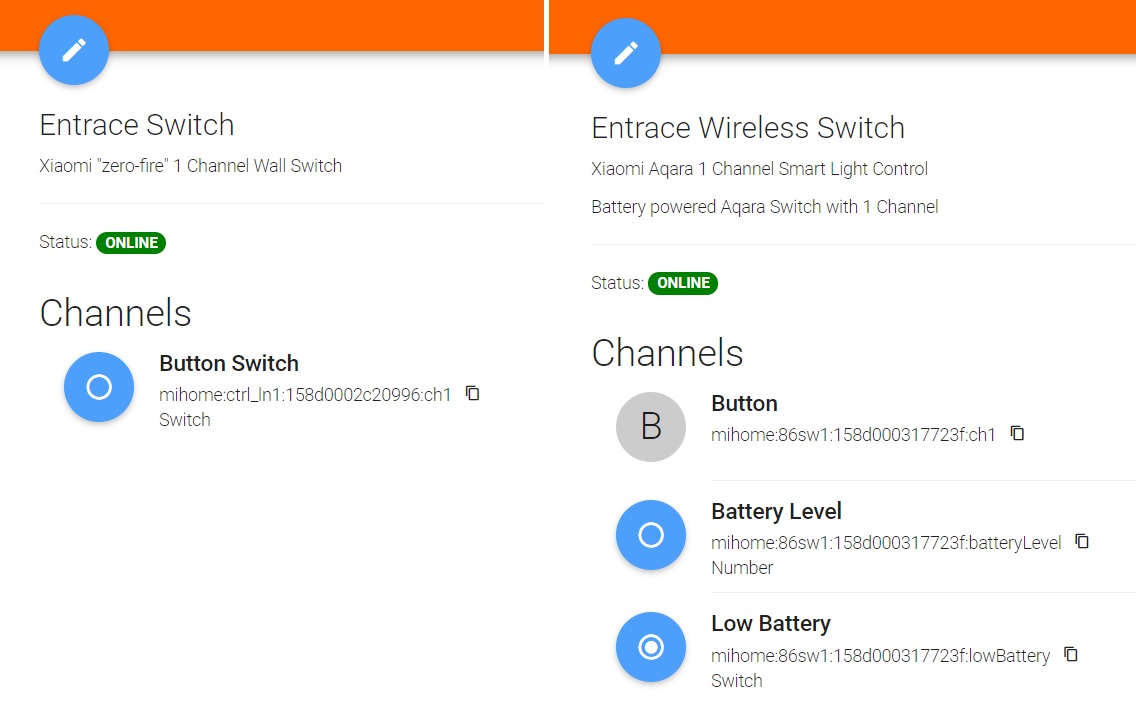Click the Entrace Switch heading
The image size is (1136, 713).
pyautogui.click(x=137, y=125)
